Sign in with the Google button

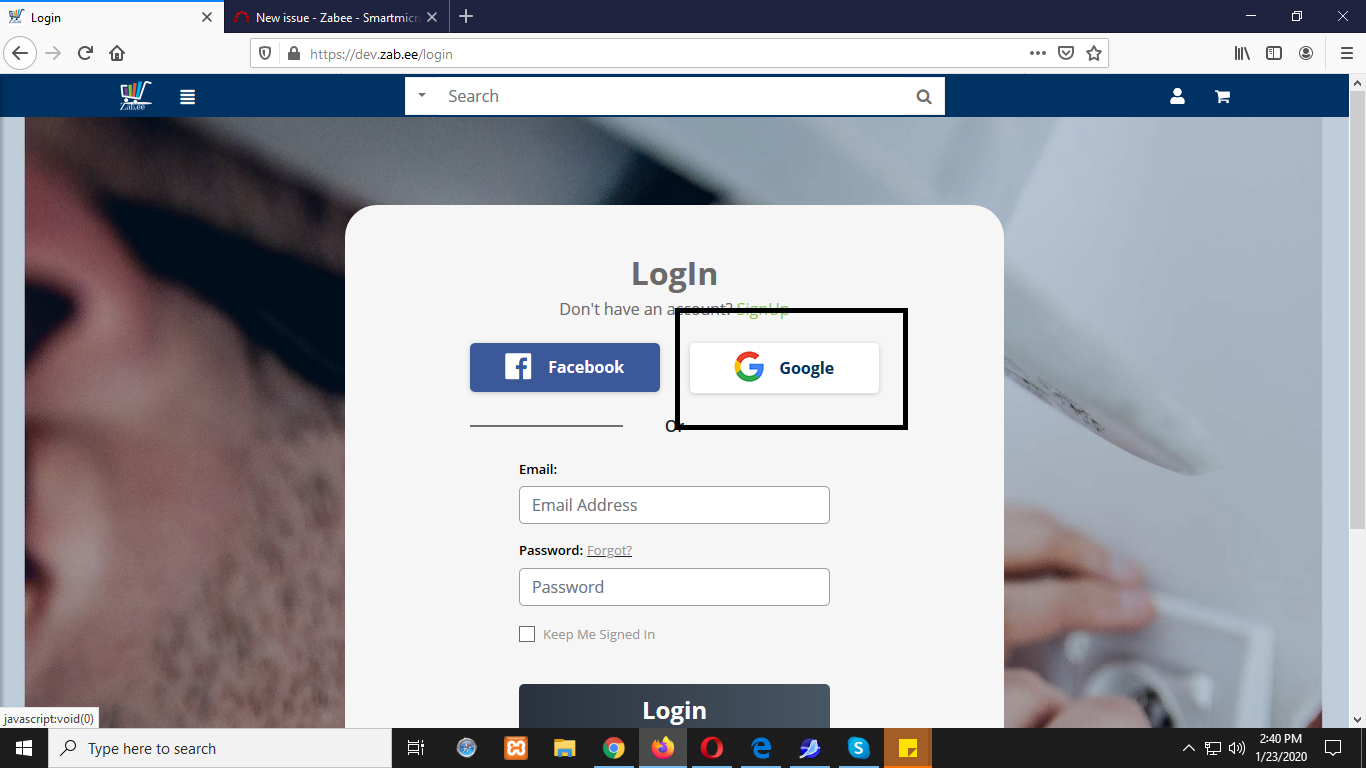point(784,368)
